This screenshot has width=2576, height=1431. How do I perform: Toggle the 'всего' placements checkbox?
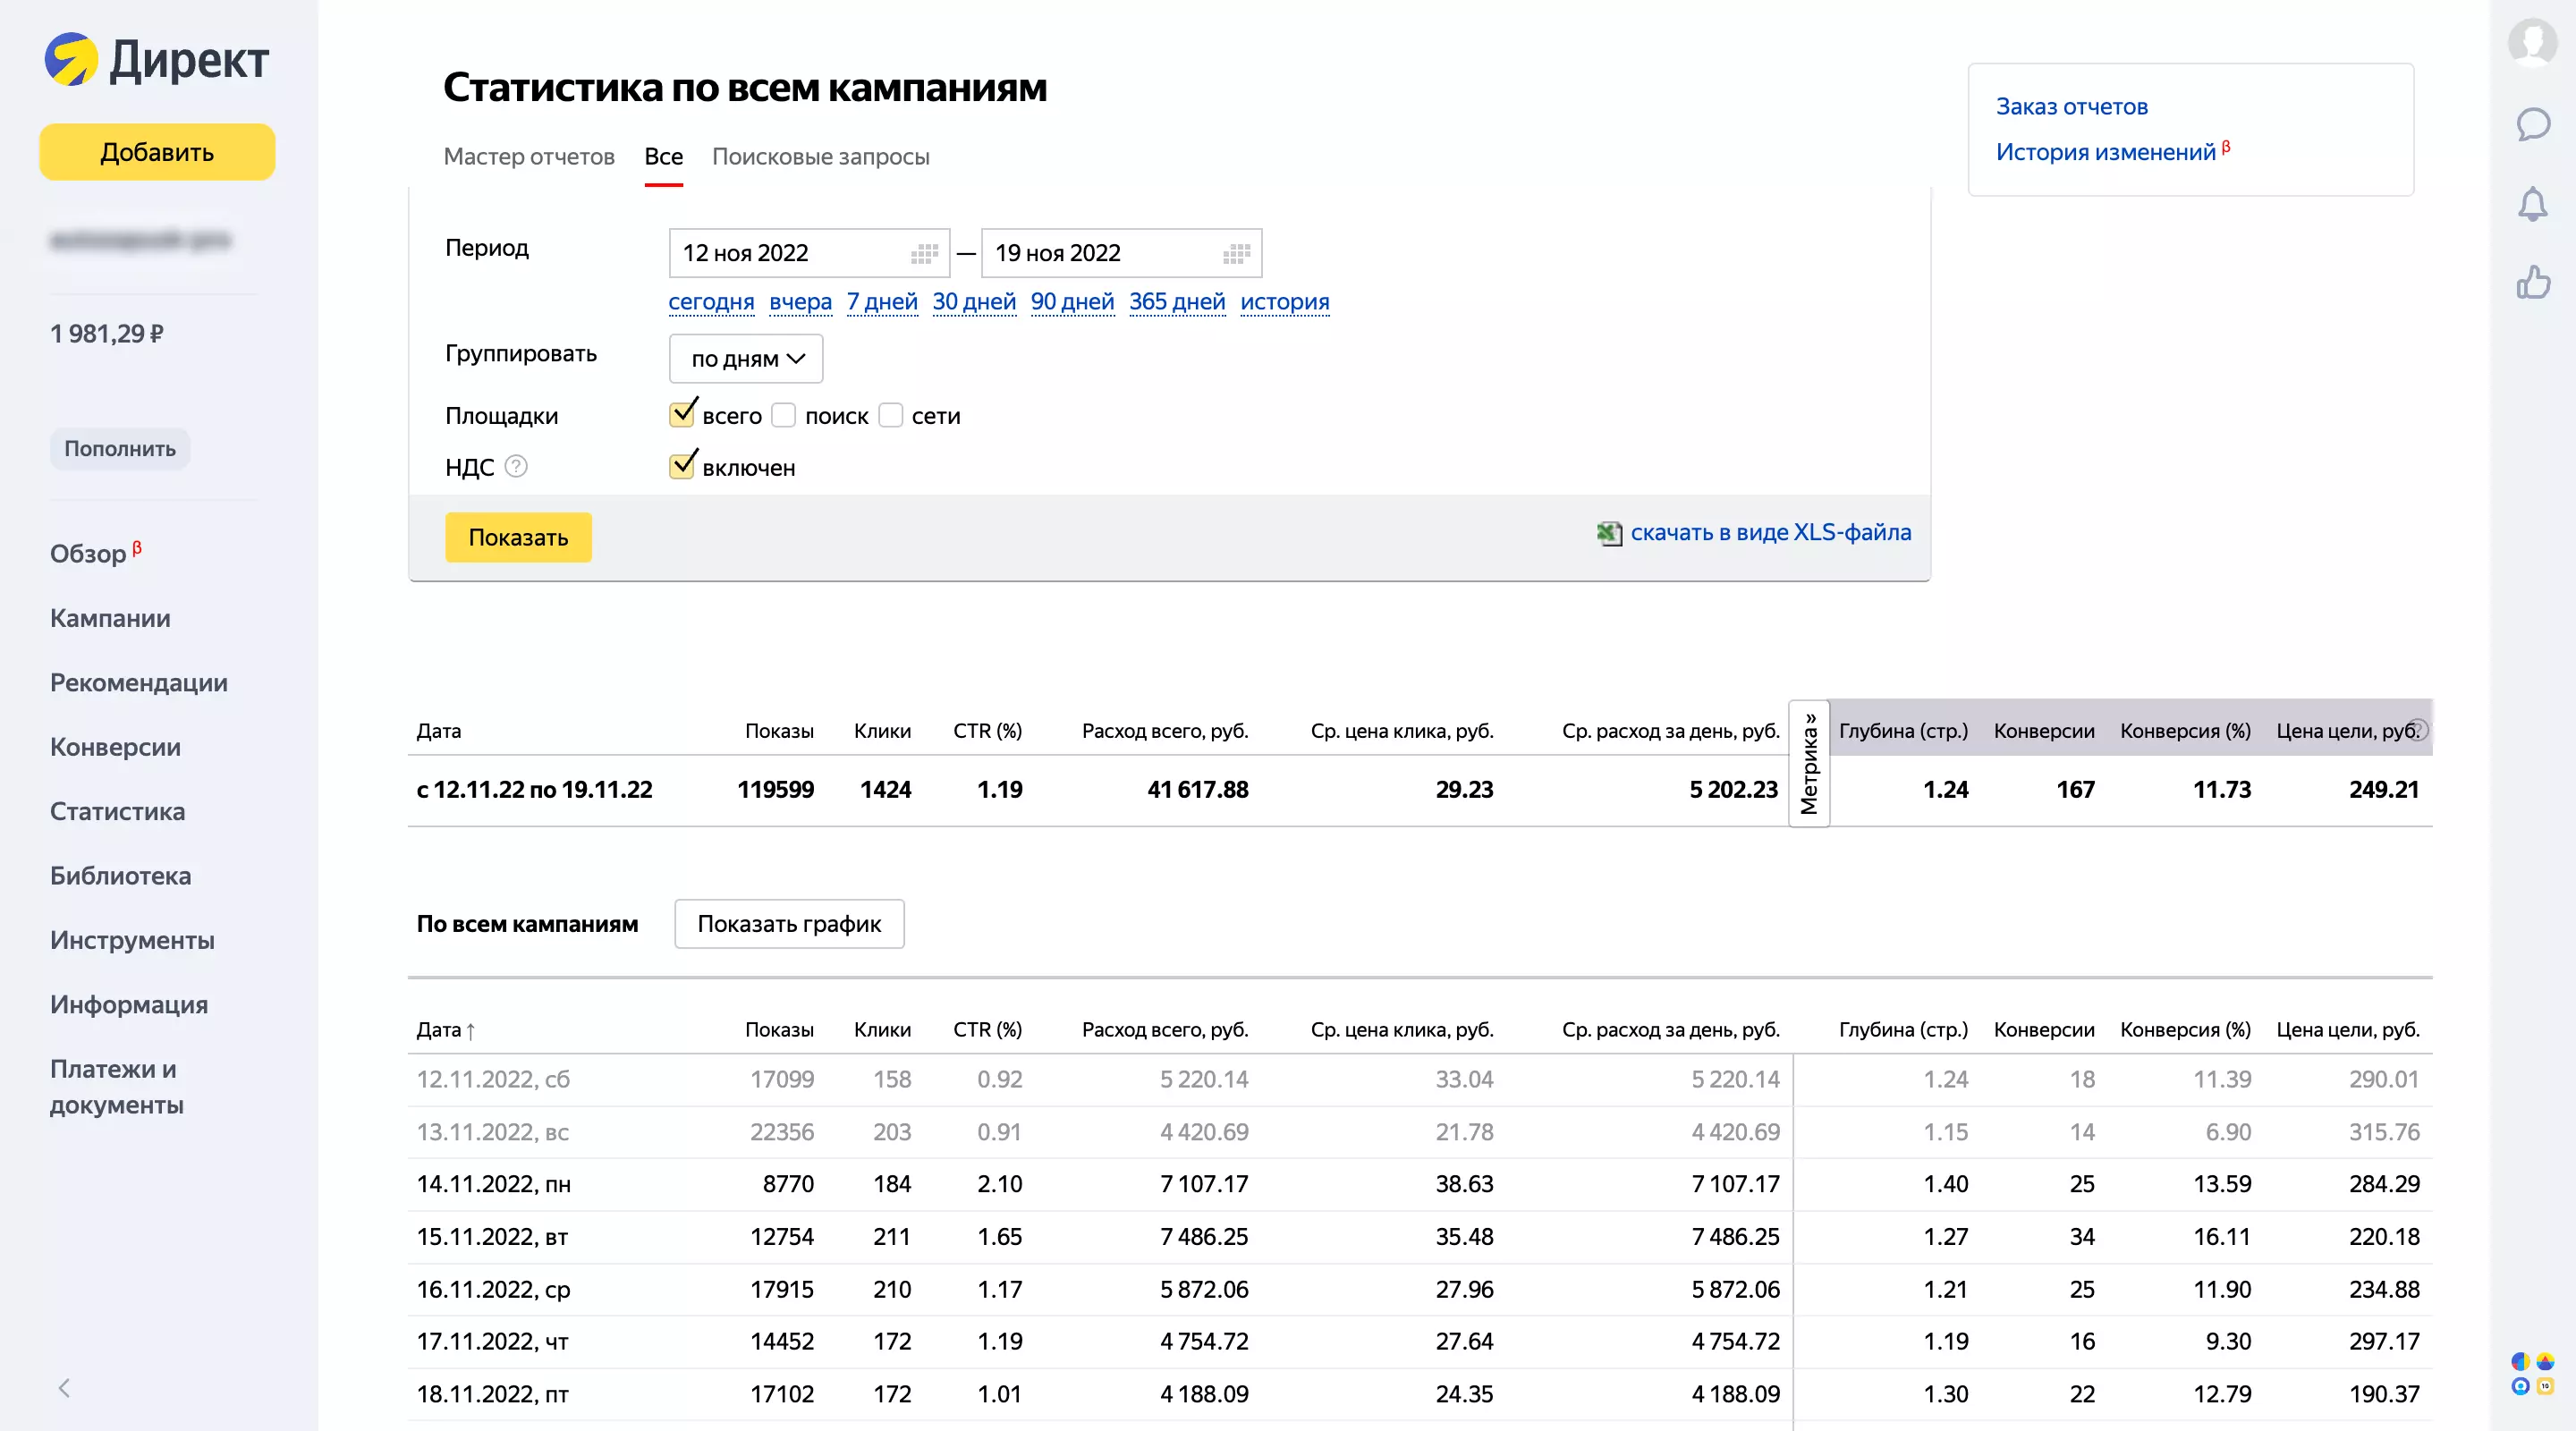tap(682, 414)
